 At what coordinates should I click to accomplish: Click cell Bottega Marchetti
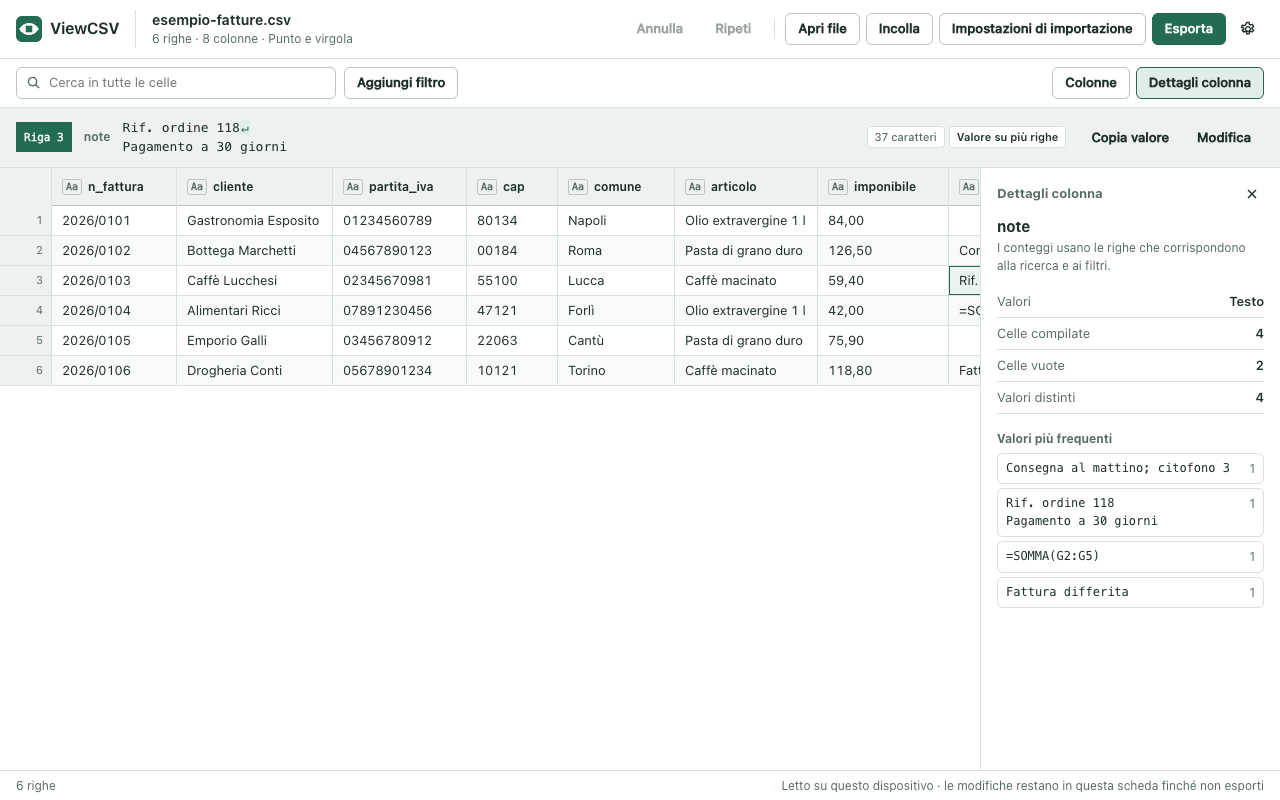254,251
